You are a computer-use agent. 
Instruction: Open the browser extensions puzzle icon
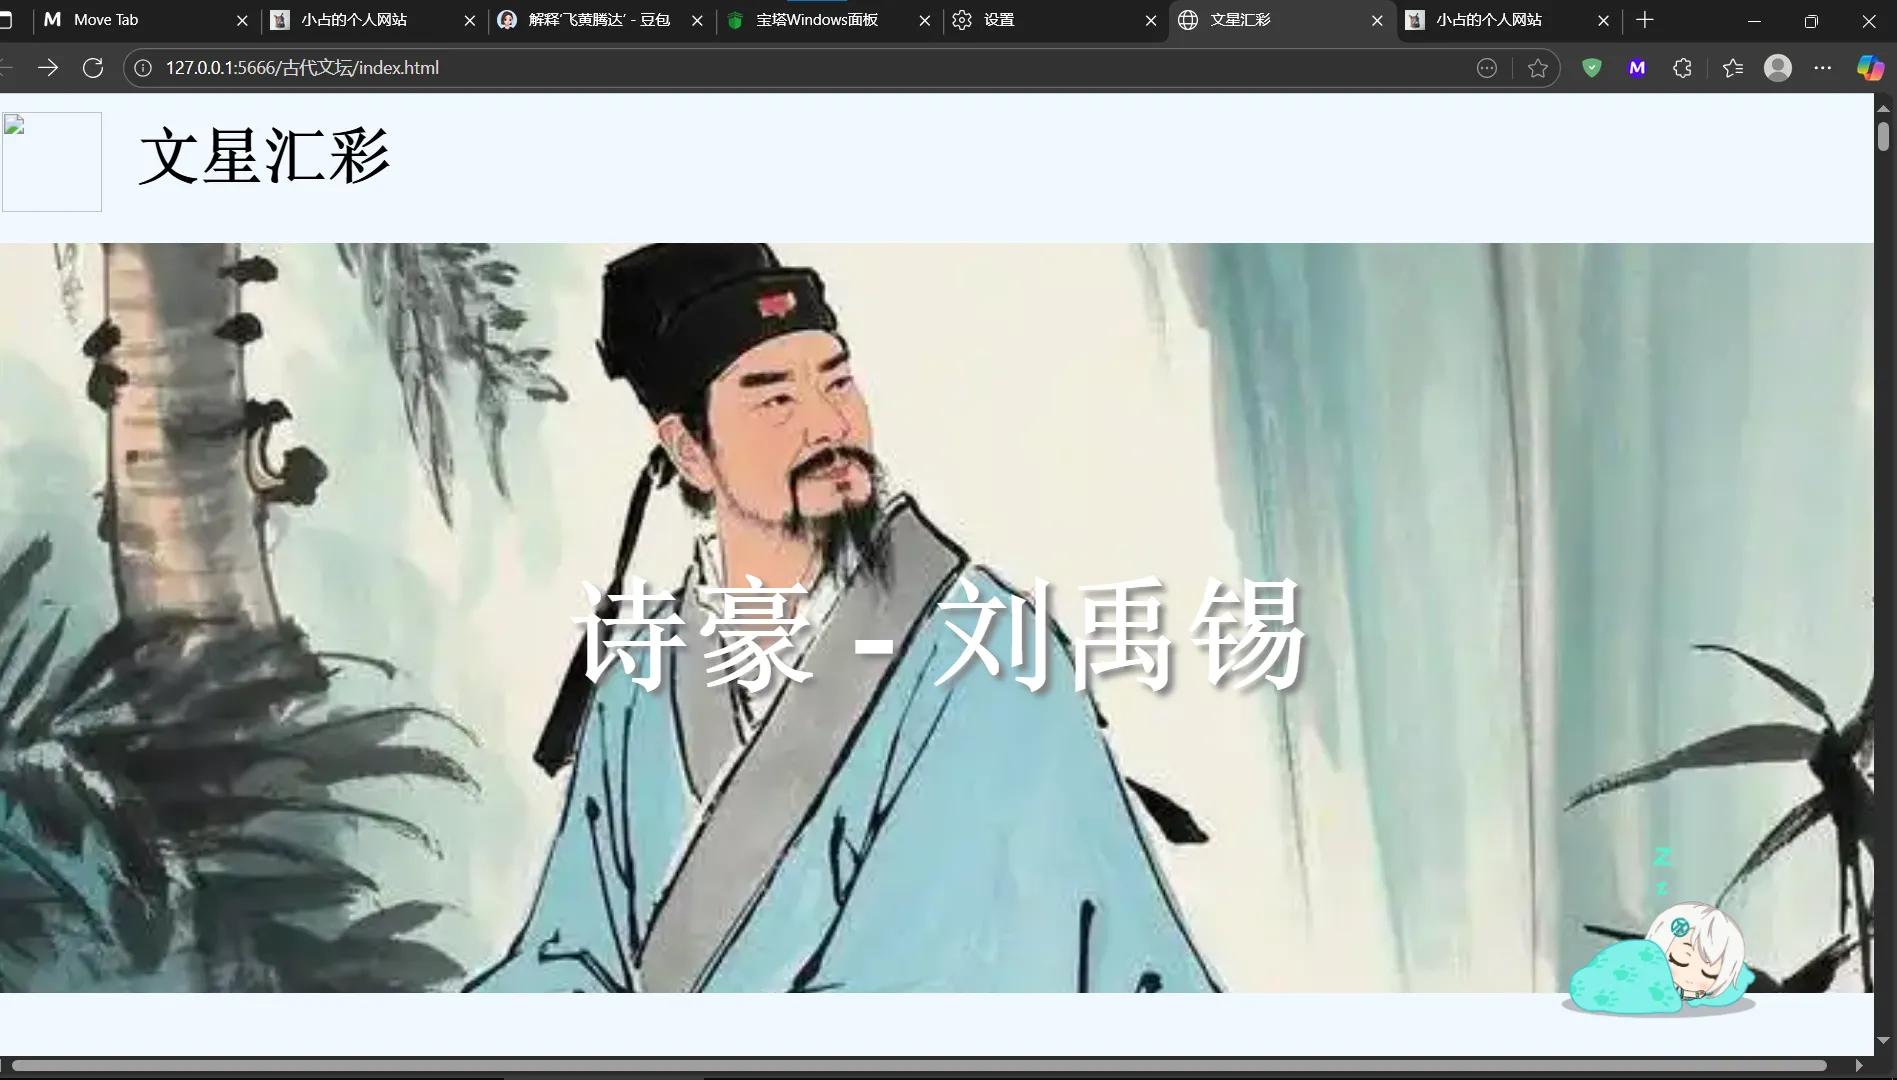(x=1682, y=68)
